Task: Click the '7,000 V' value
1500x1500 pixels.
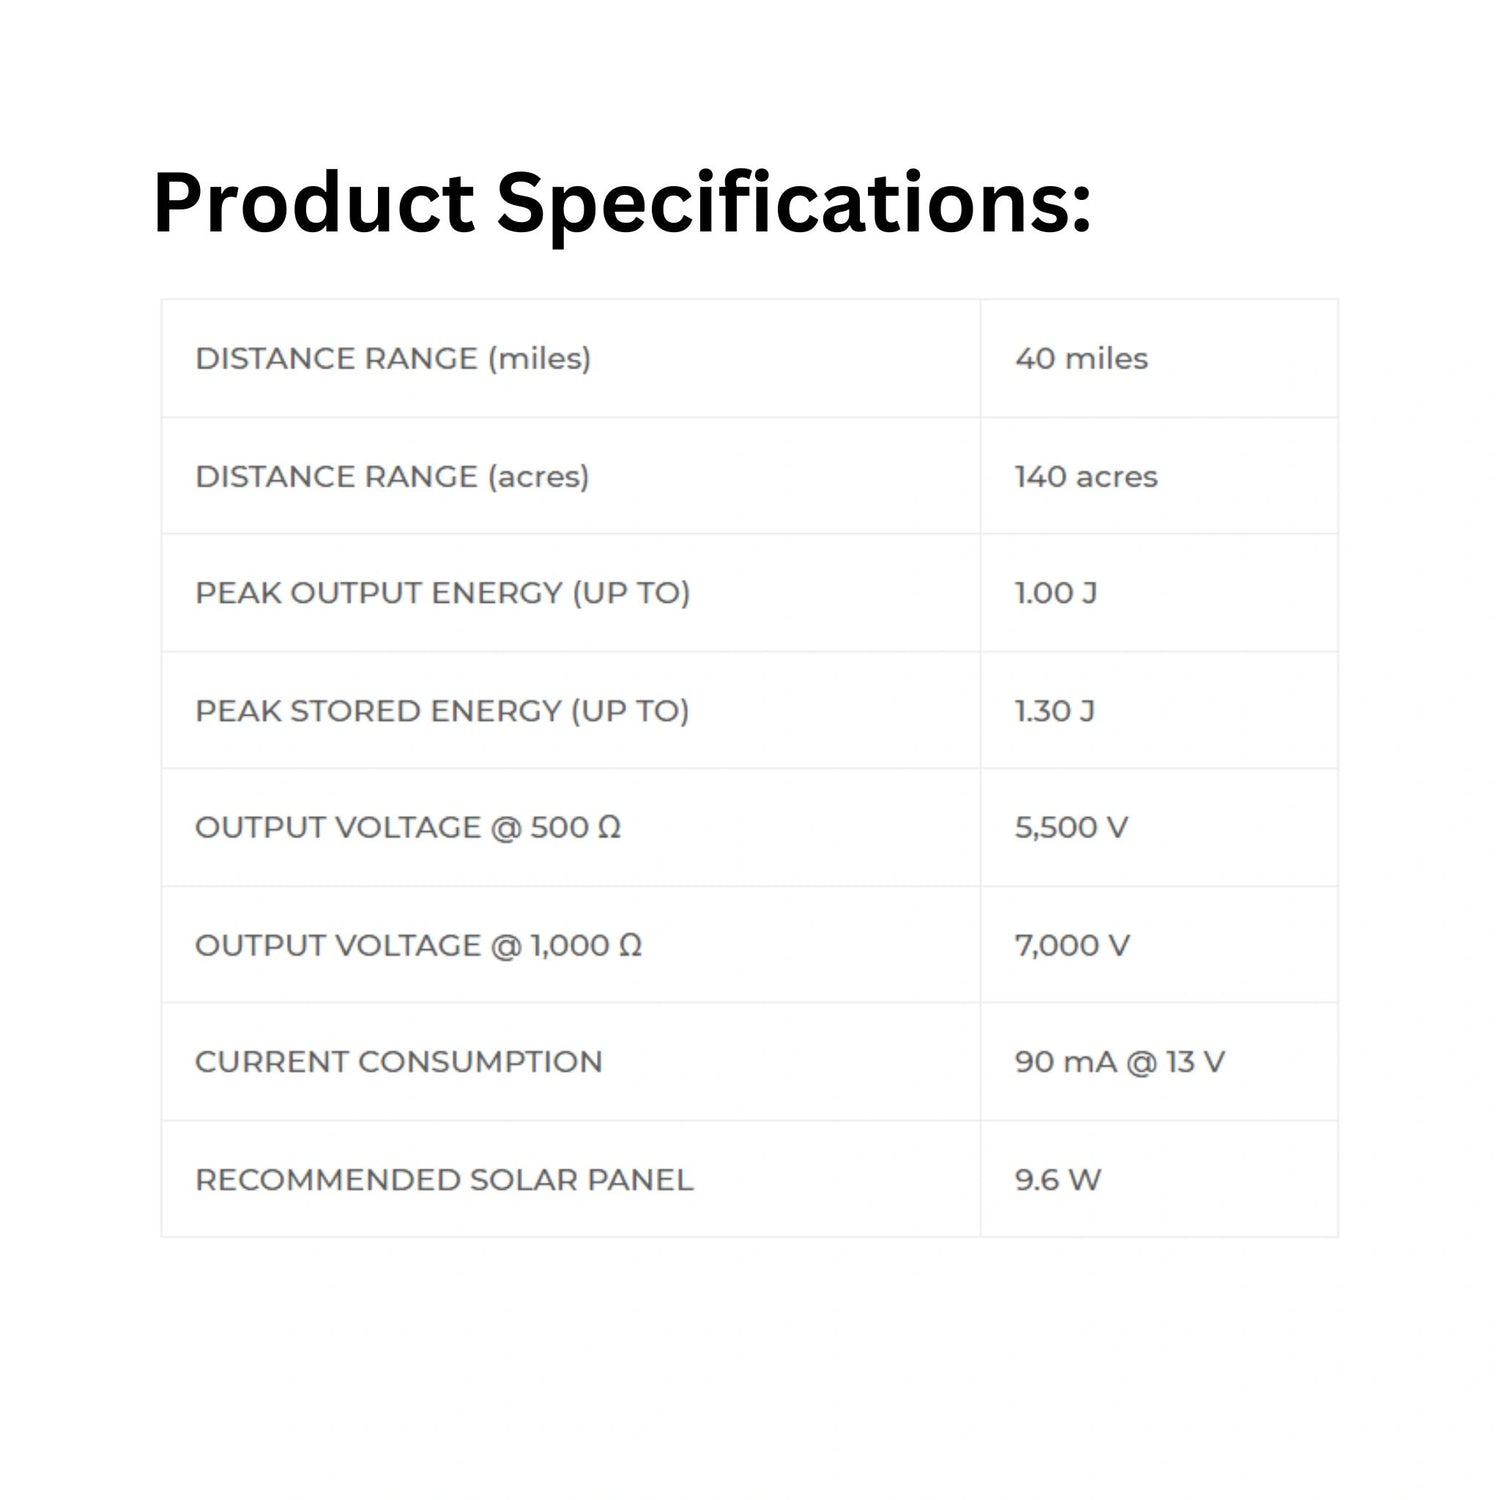Action: tap(1072, 945)
